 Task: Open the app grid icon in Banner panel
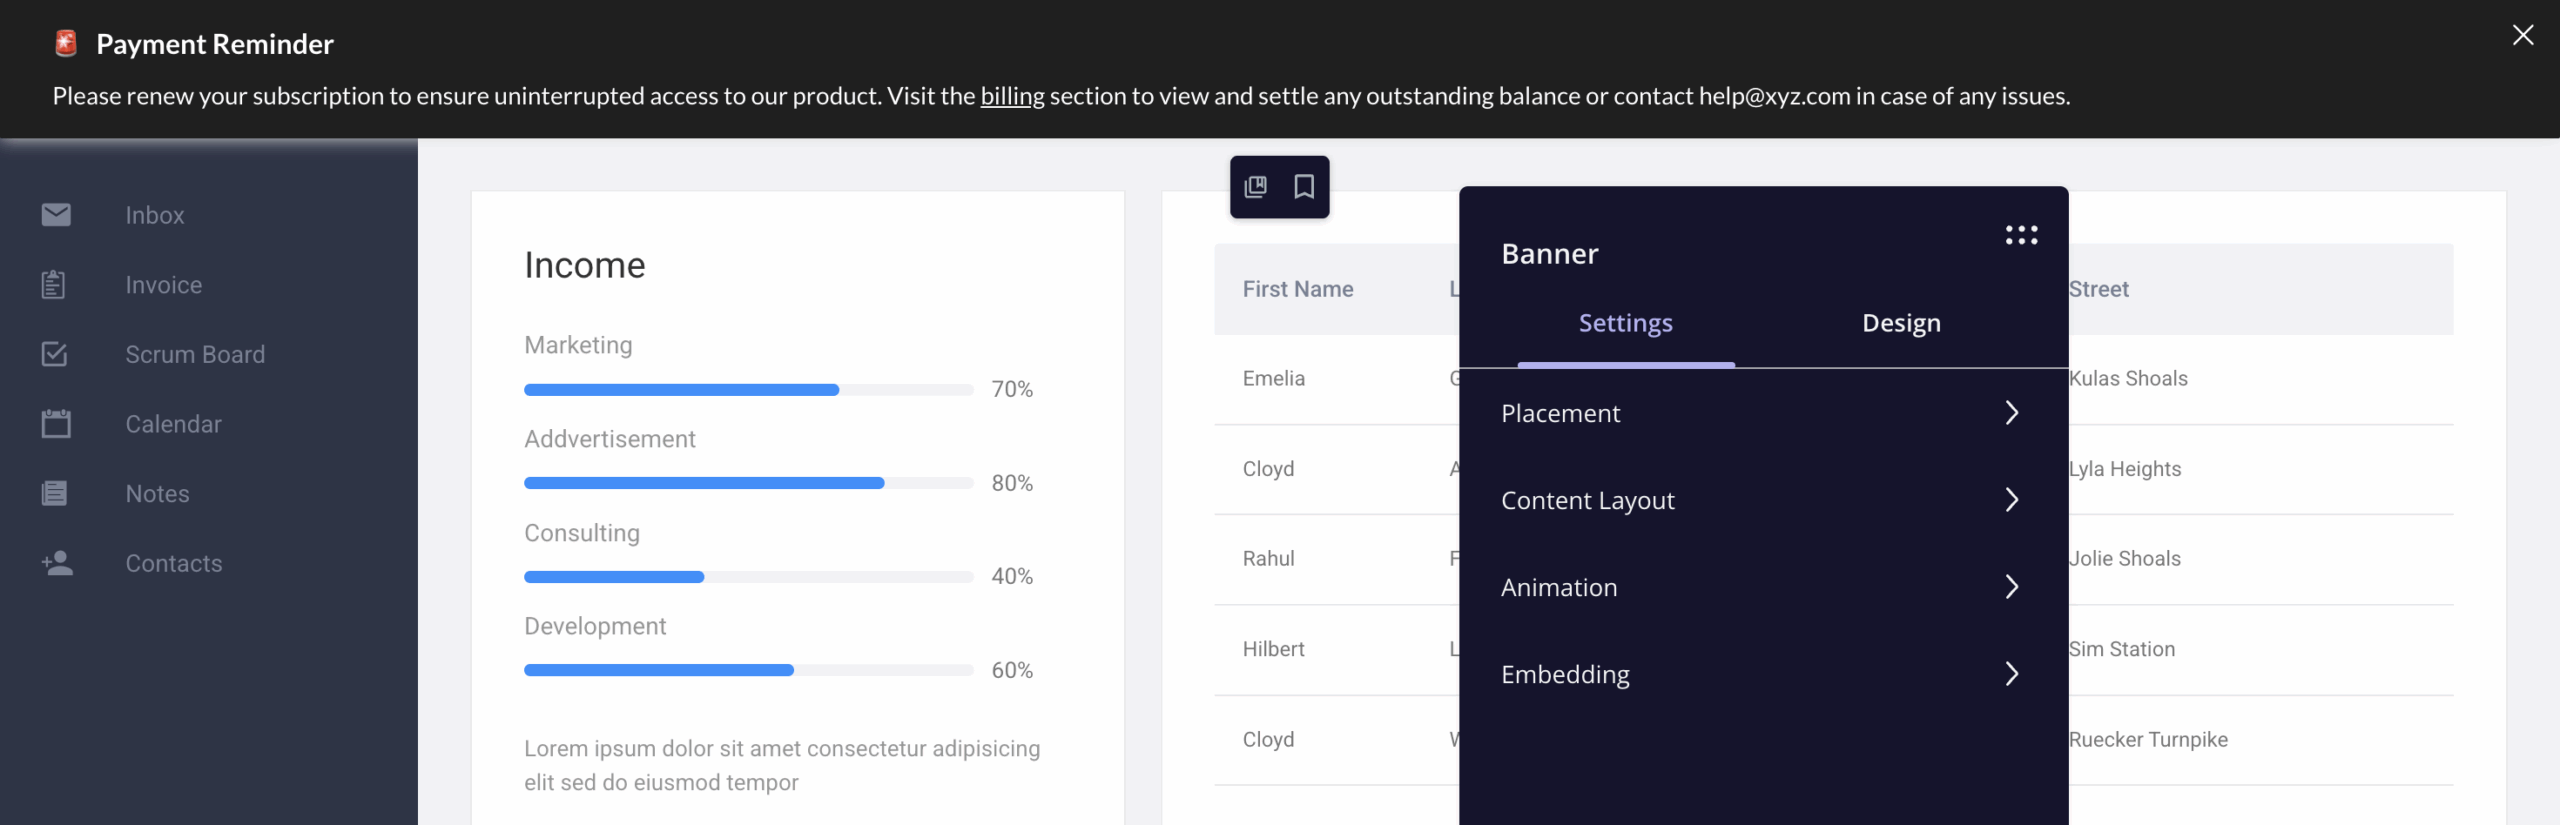click(2022, 235)
